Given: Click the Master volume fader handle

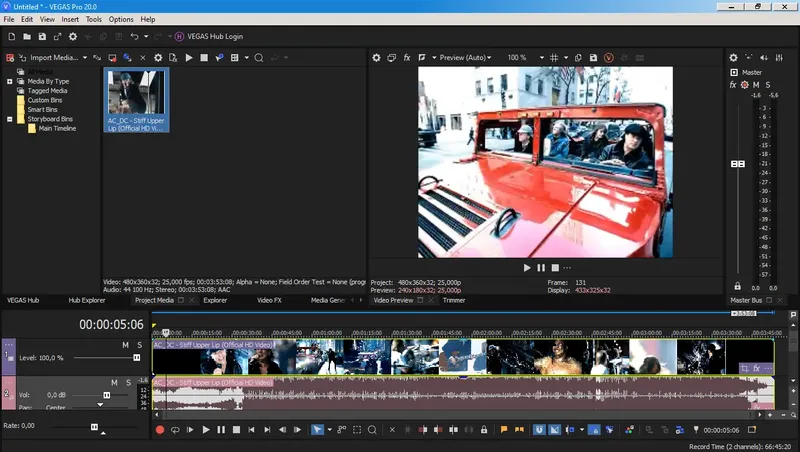Looking at the screenshot, I should pos(738,163).
